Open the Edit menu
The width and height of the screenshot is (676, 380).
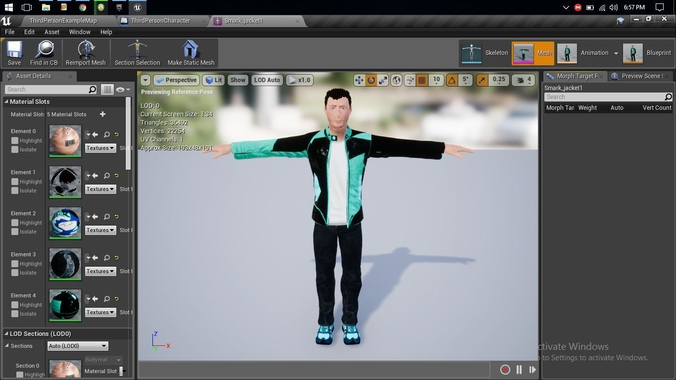[x=29, y=32]
